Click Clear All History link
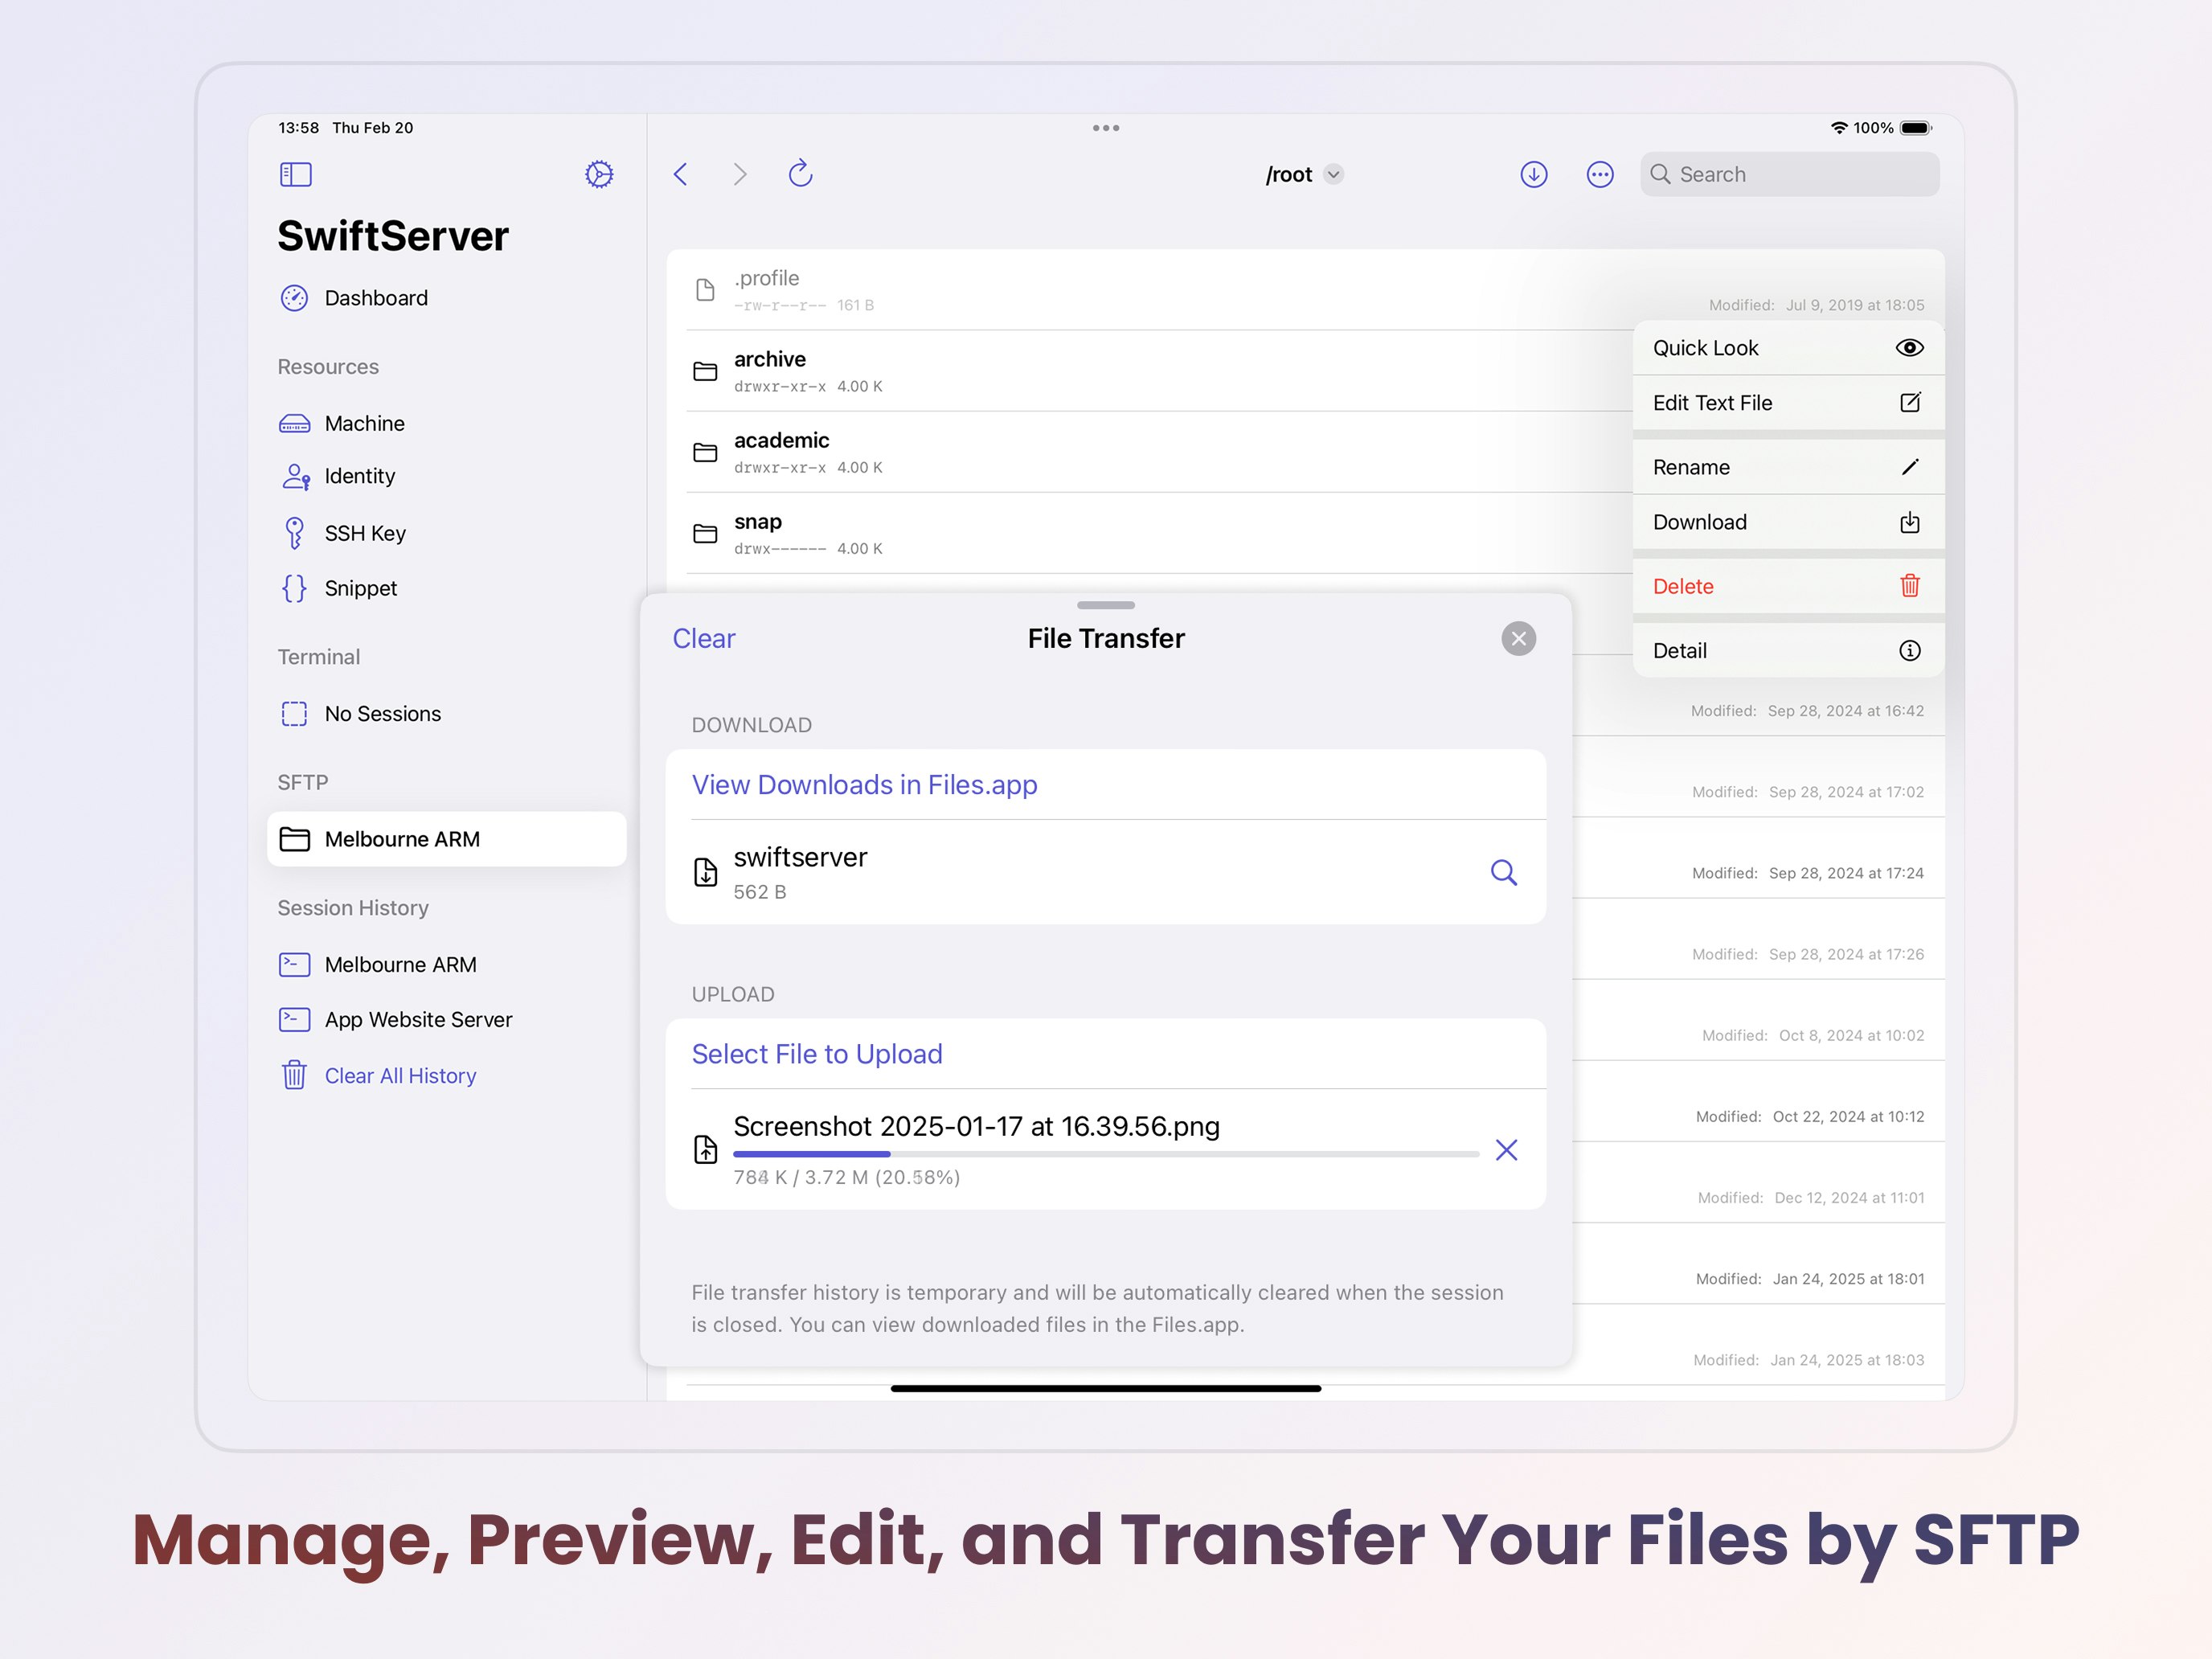 [x=400, y=1076]
